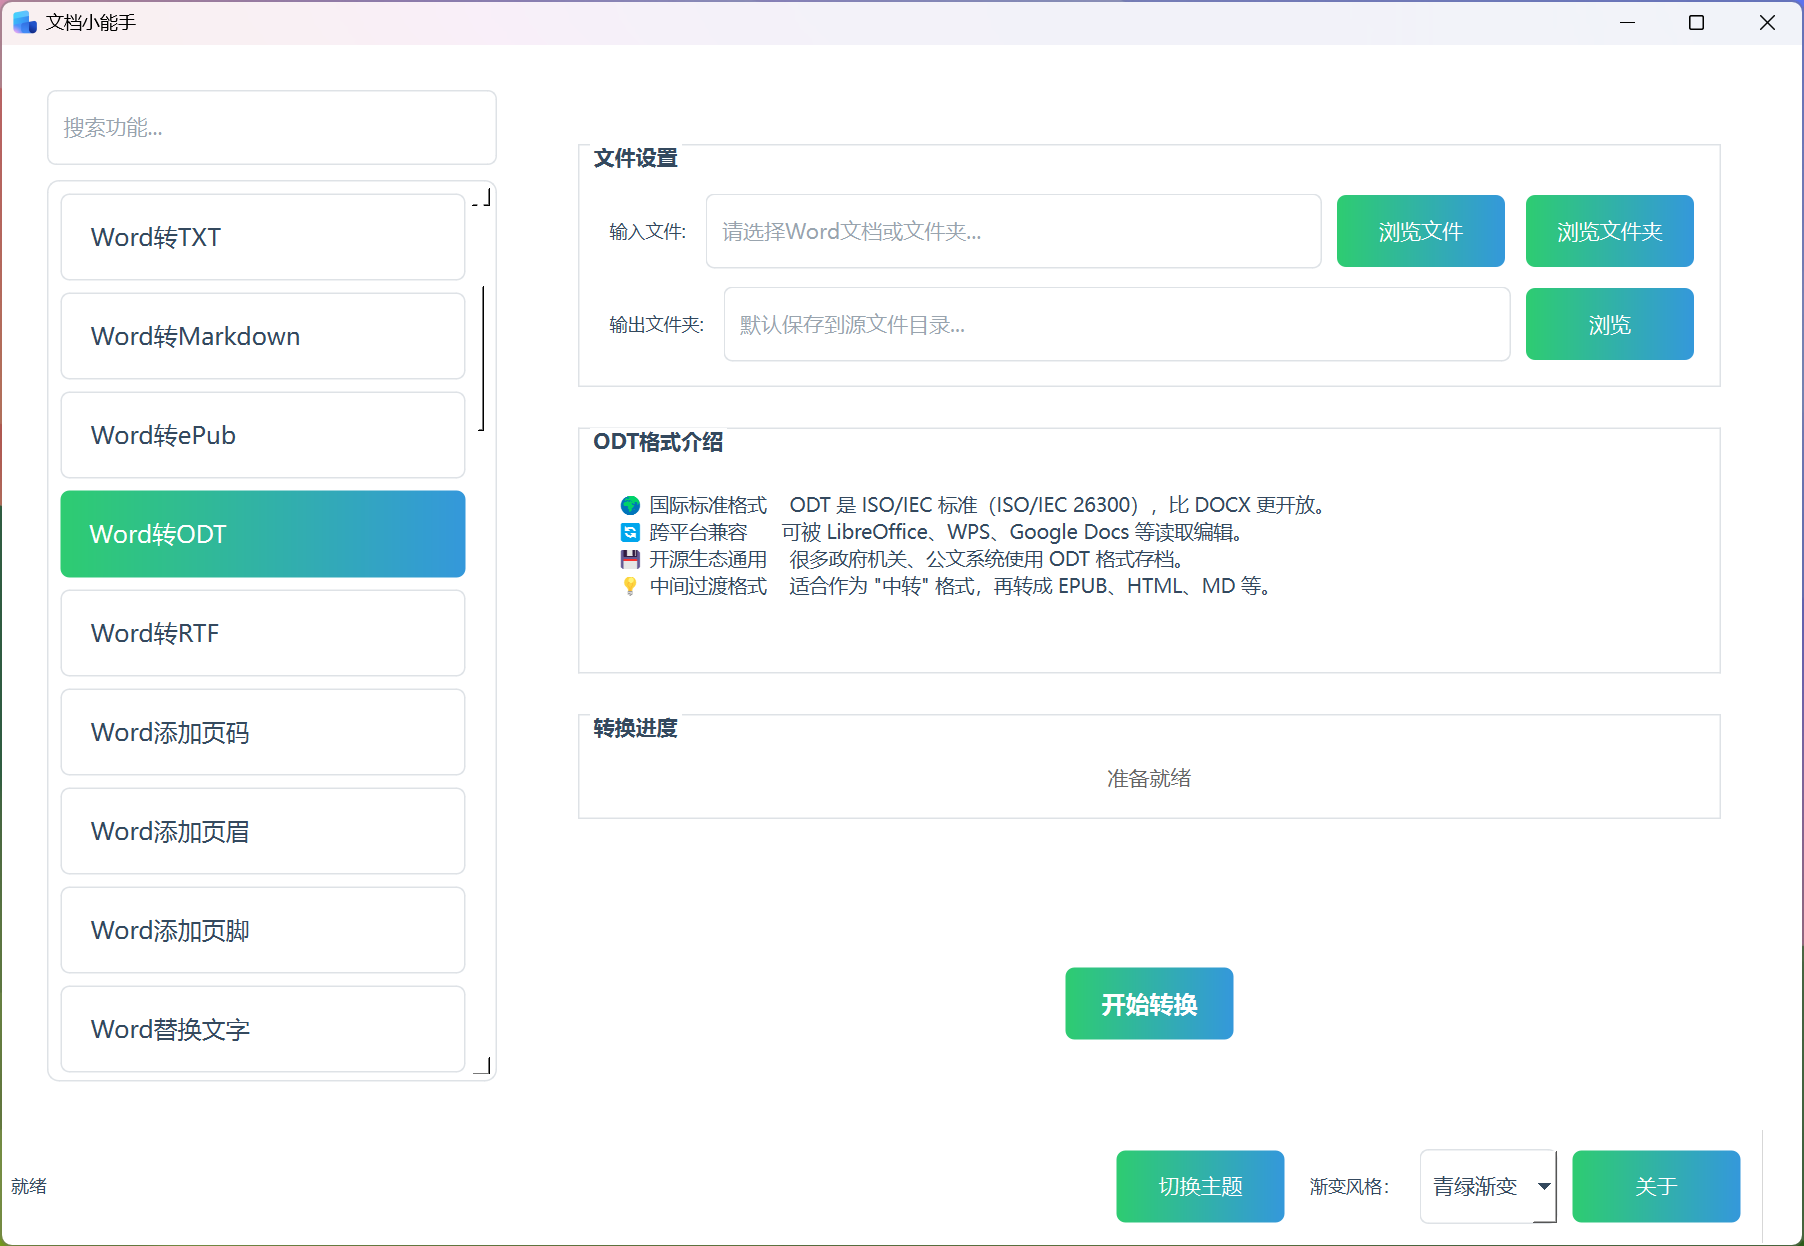Click the 输出文件夹 path input field
The image size is (1804, 1246).
[1116, 324]
